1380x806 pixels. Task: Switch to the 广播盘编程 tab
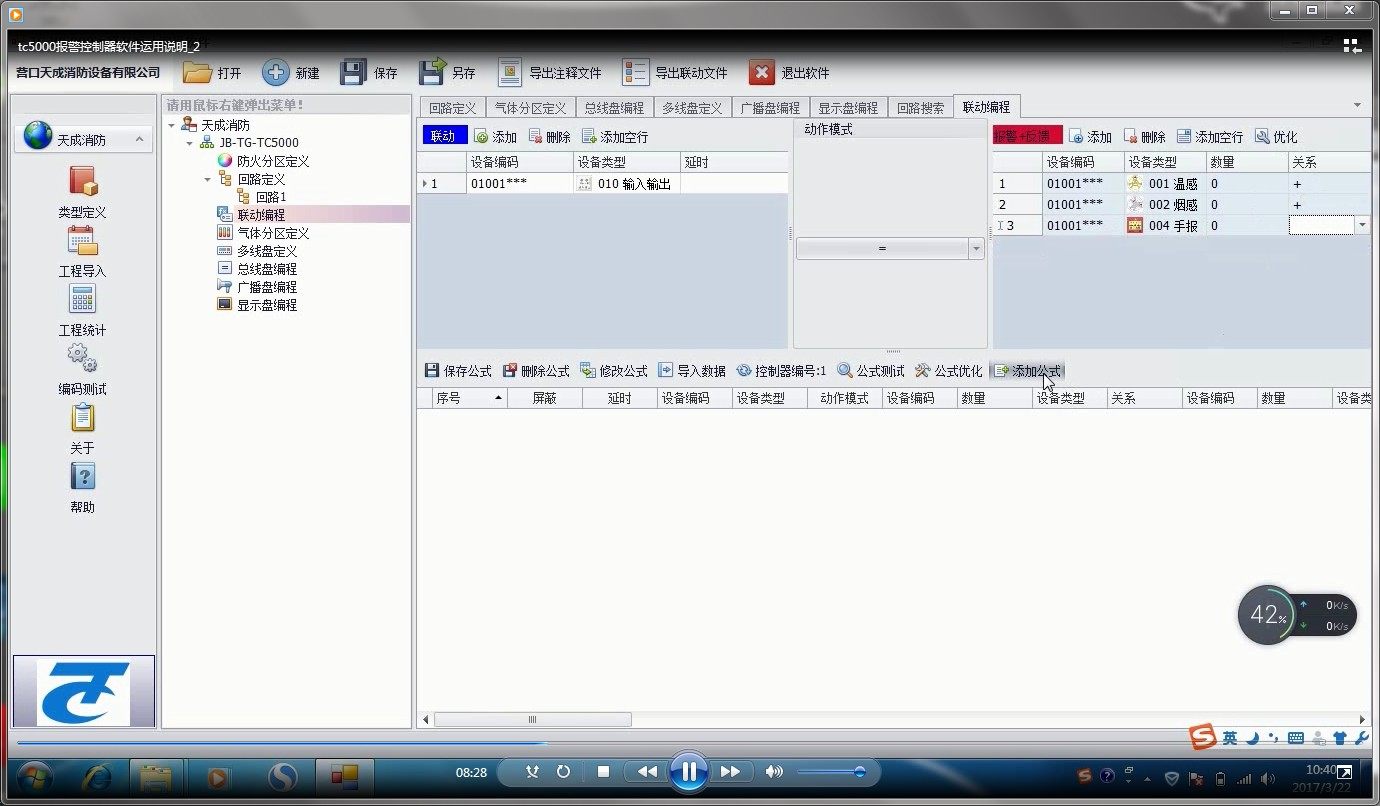click(x=770, y=108)
